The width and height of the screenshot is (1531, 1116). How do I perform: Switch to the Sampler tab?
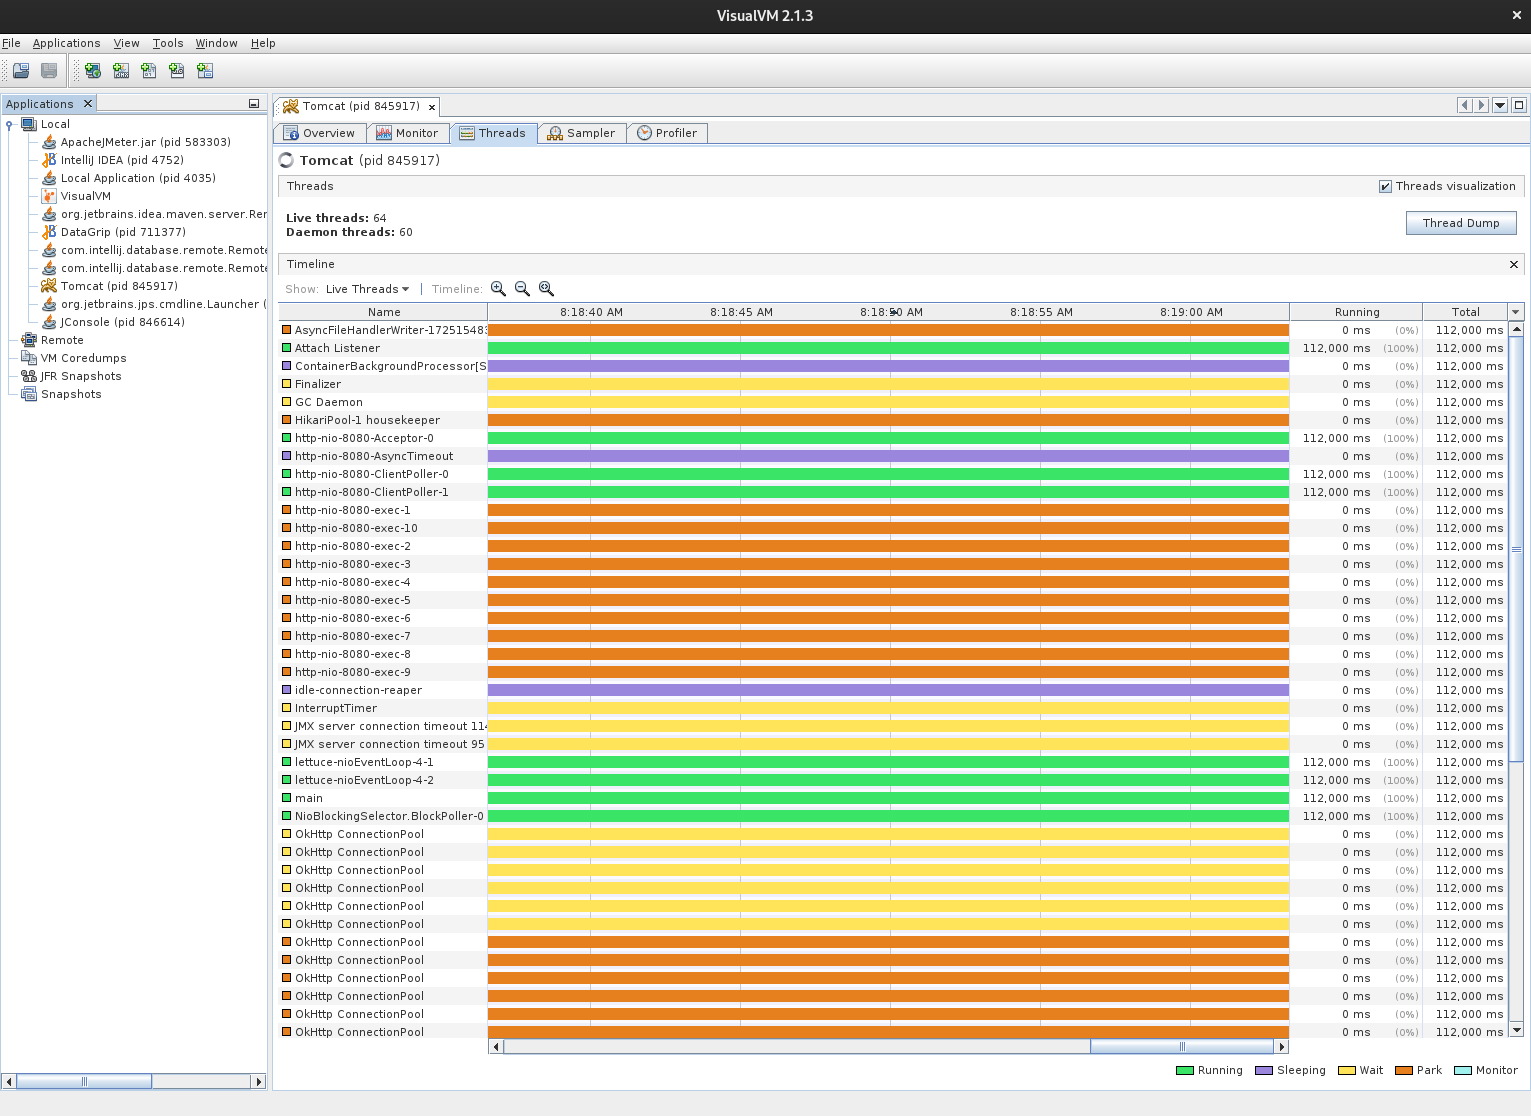(x=581, y=132)
